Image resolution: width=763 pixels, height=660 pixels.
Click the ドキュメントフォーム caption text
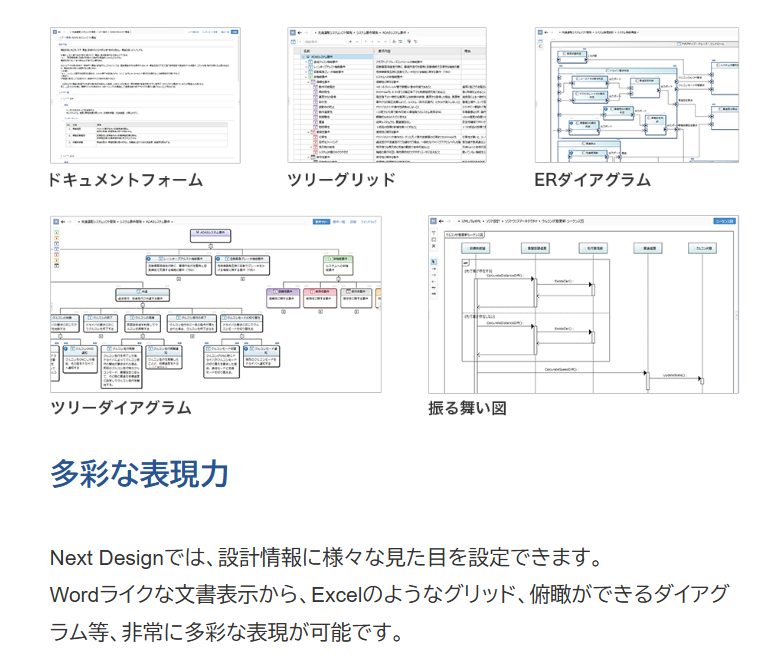point(126,180)
